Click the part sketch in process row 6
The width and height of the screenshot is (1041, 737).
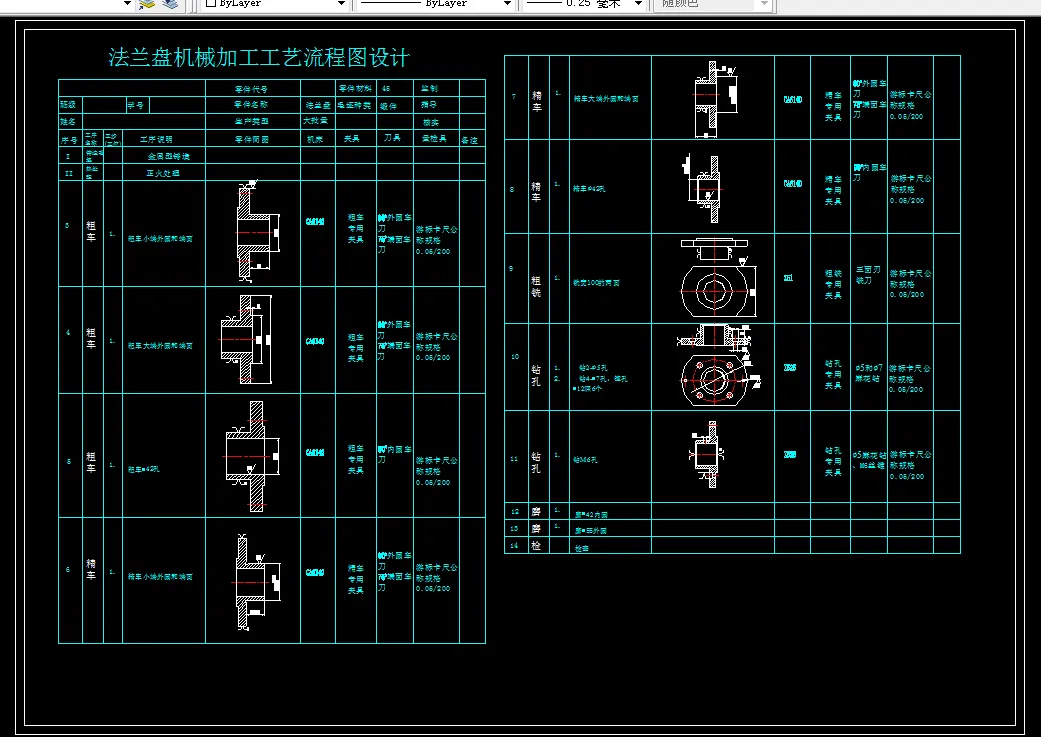click(258, 582)
